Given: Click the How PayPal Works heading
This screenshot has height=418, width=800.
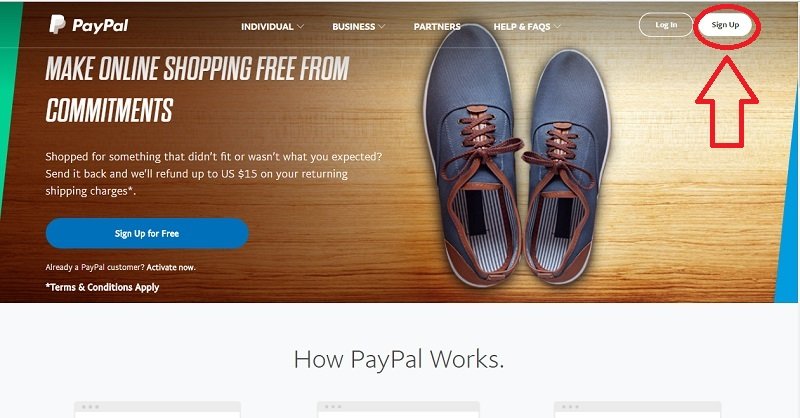Looking at the screenshot, I should pyautogui.click(x=399, y=359).
